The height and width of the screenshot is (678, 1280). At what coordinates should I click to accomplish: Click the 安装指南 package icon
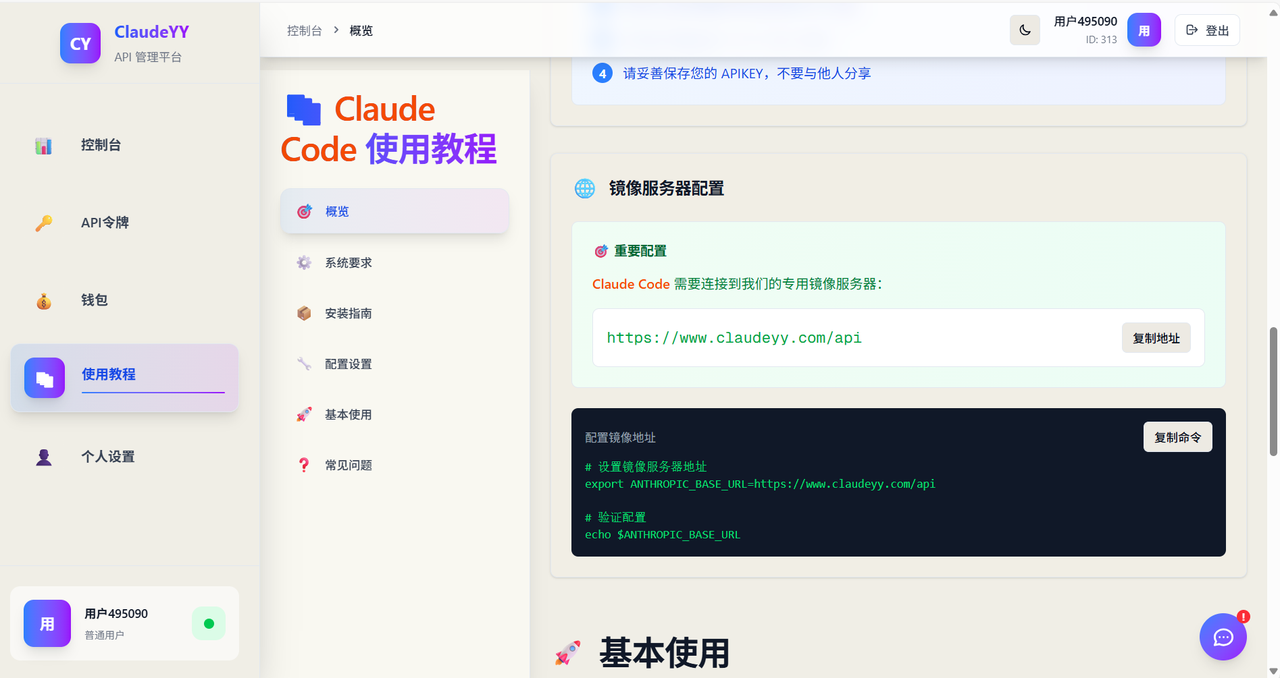point(304,313)
